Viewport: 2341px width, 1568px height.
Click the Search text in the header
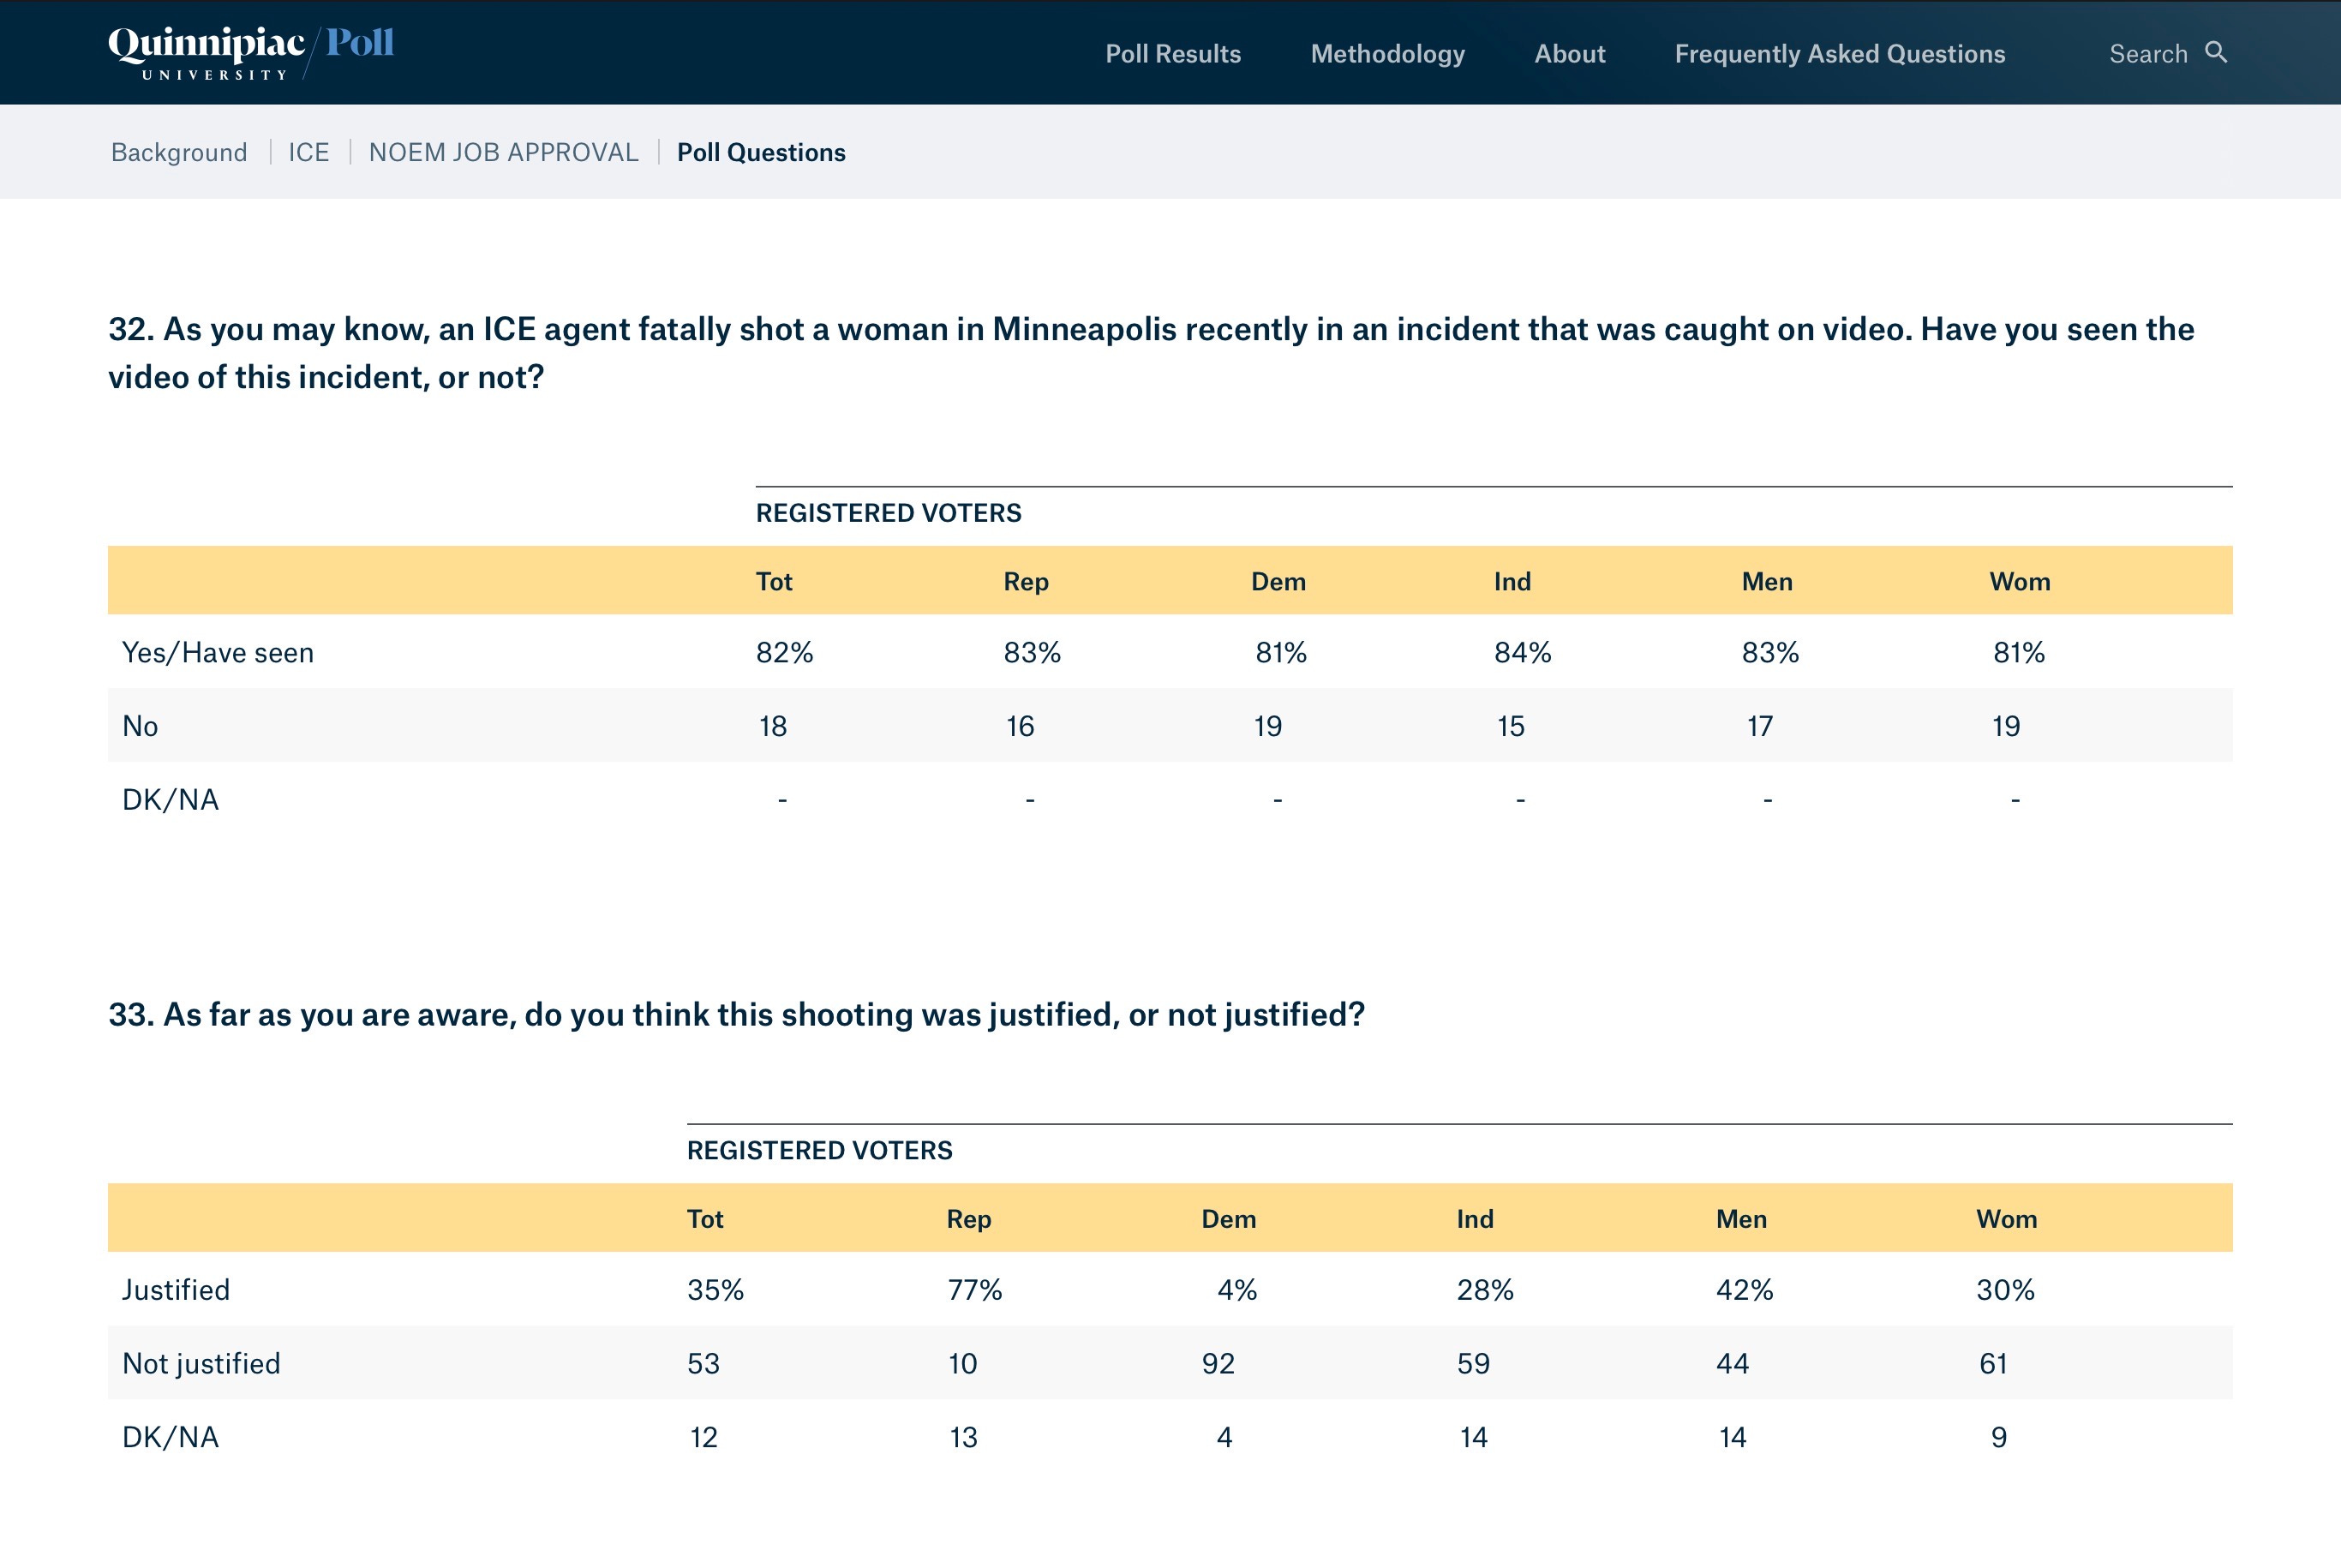(2148, 54)
